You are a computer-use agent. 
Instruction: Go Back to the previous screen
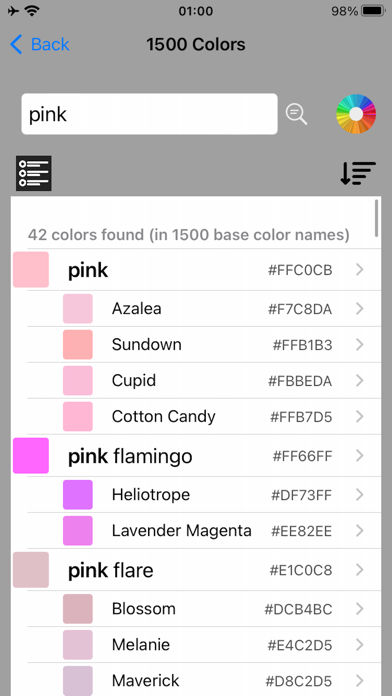point(40,45)
